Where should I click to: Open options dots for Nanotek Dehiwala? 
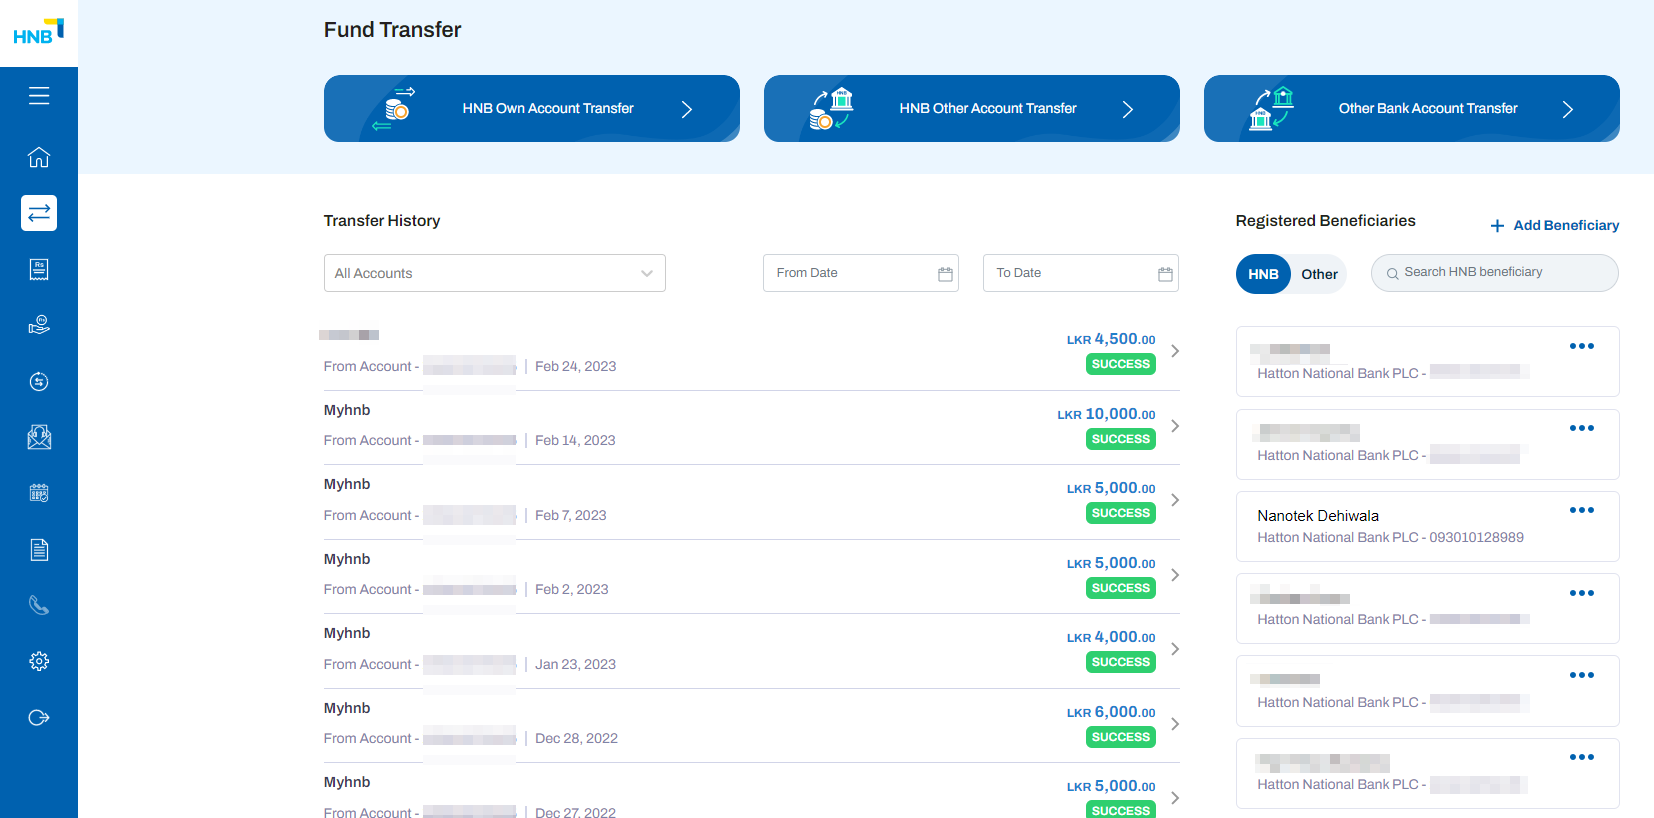[x=1582, y=510]
